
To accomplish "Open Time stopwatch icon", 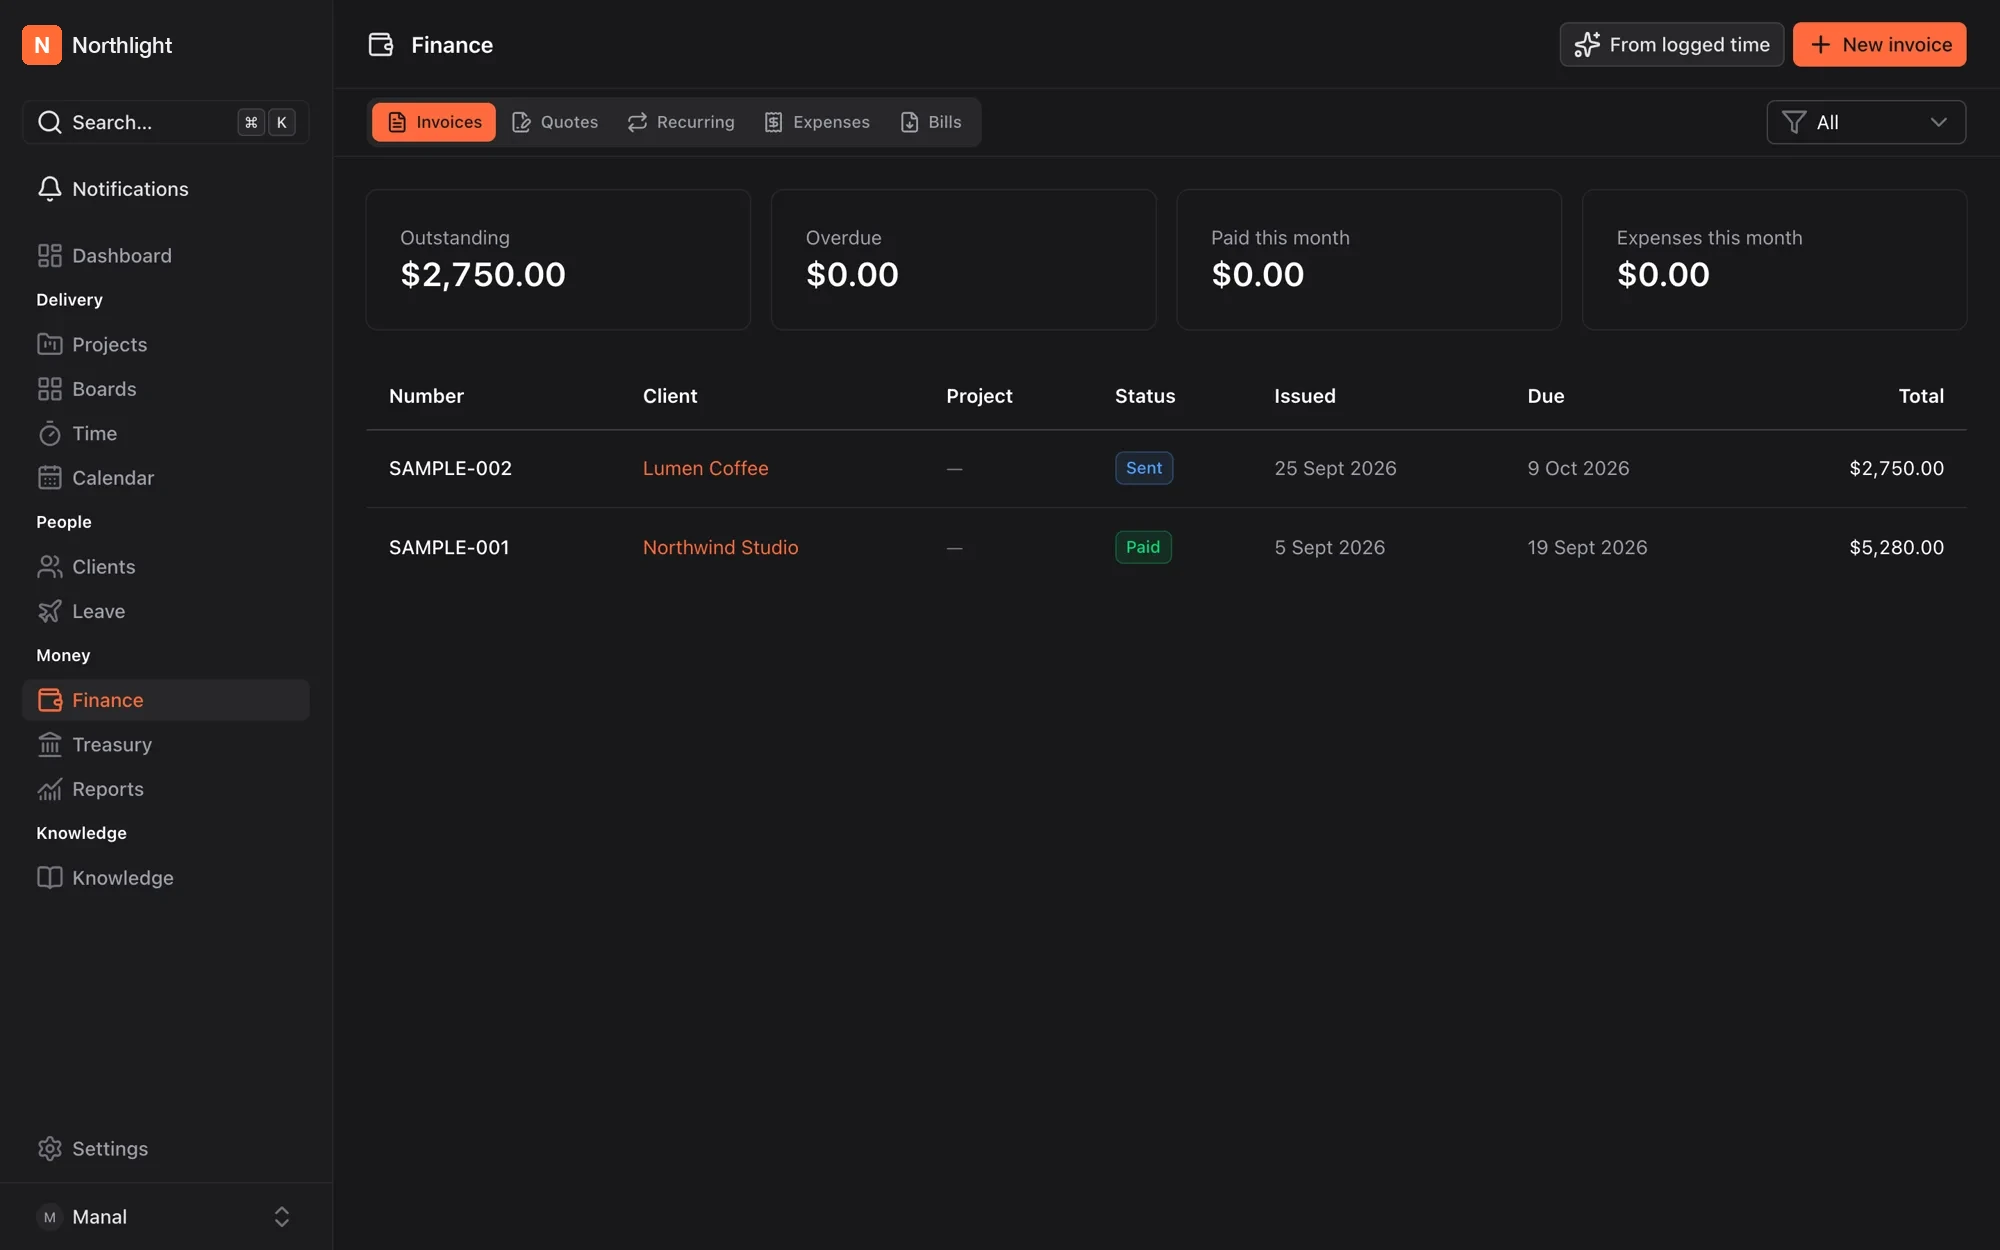I will pyautogui.click(x=50, y=434).
